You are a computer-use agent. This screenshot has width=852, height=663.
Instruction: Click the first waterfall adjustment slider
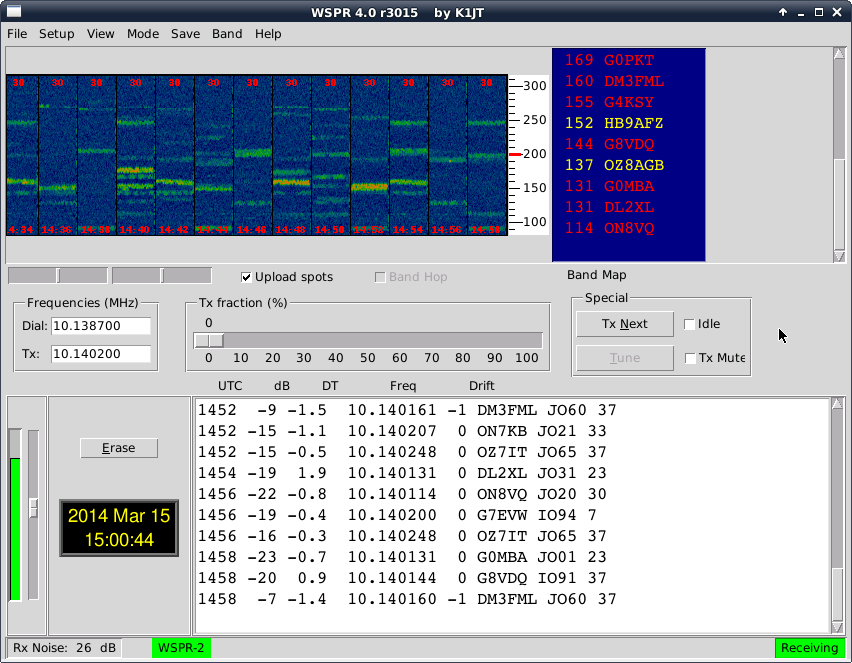[58, 276]
